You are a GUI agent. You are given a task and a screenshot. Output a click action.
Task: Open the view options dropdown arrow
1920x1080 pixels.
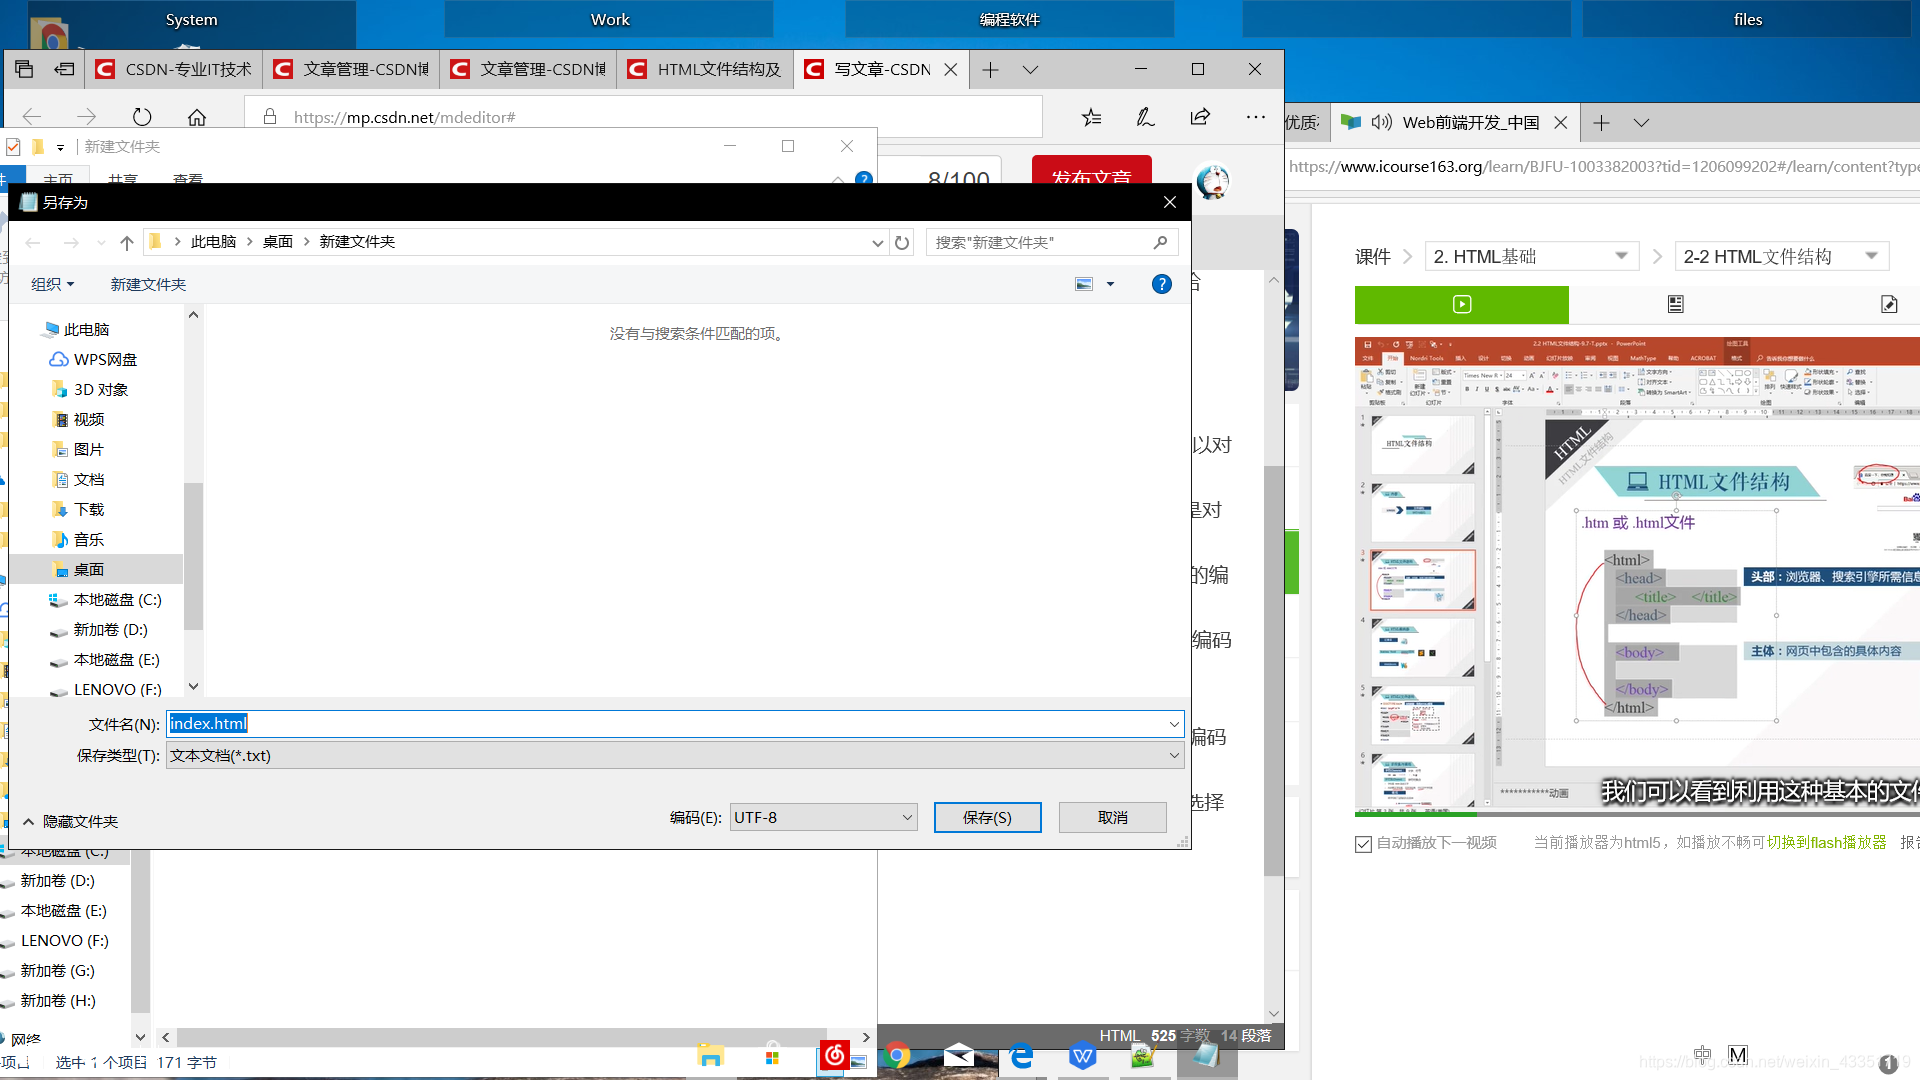point(1110,284)
